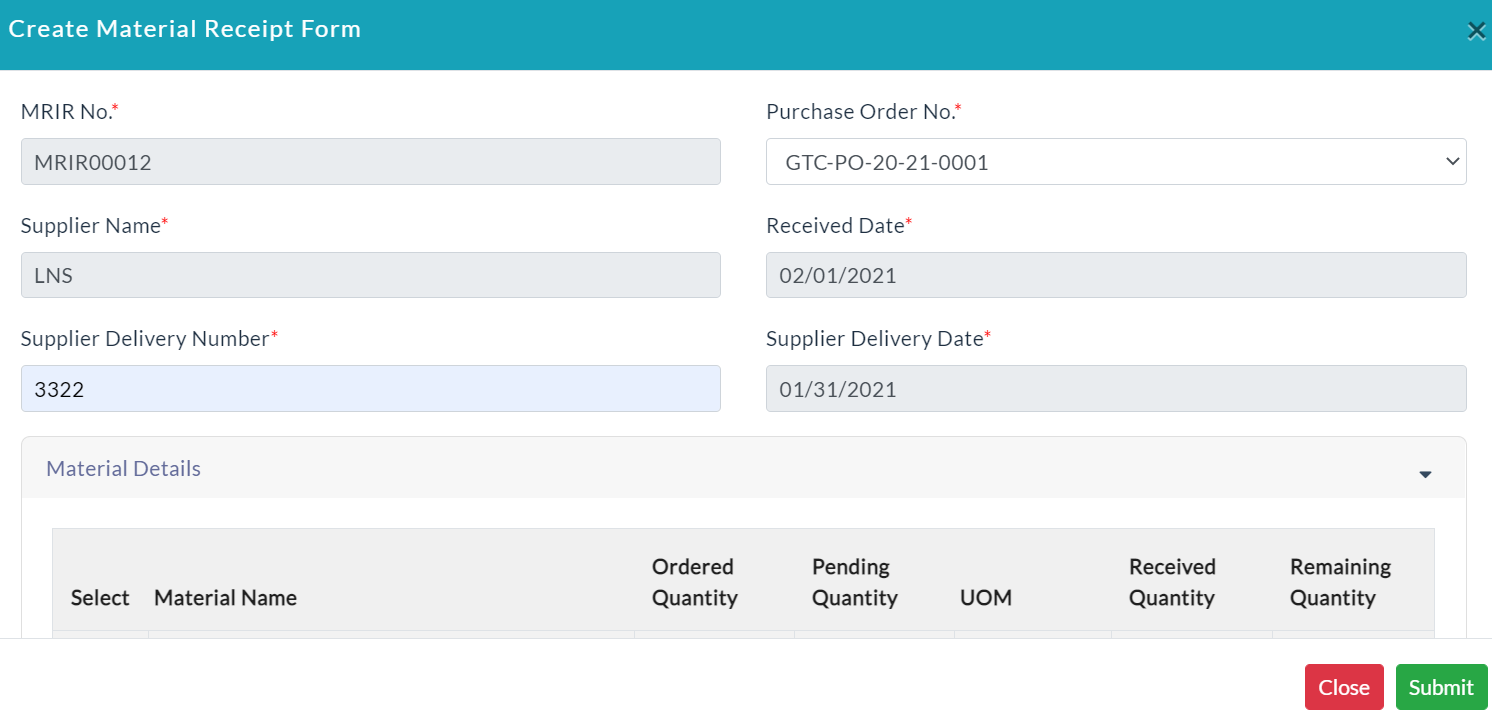Click the Supplier Name field showing LNS
The image size is (1492, 719).
tap(371, 275)
